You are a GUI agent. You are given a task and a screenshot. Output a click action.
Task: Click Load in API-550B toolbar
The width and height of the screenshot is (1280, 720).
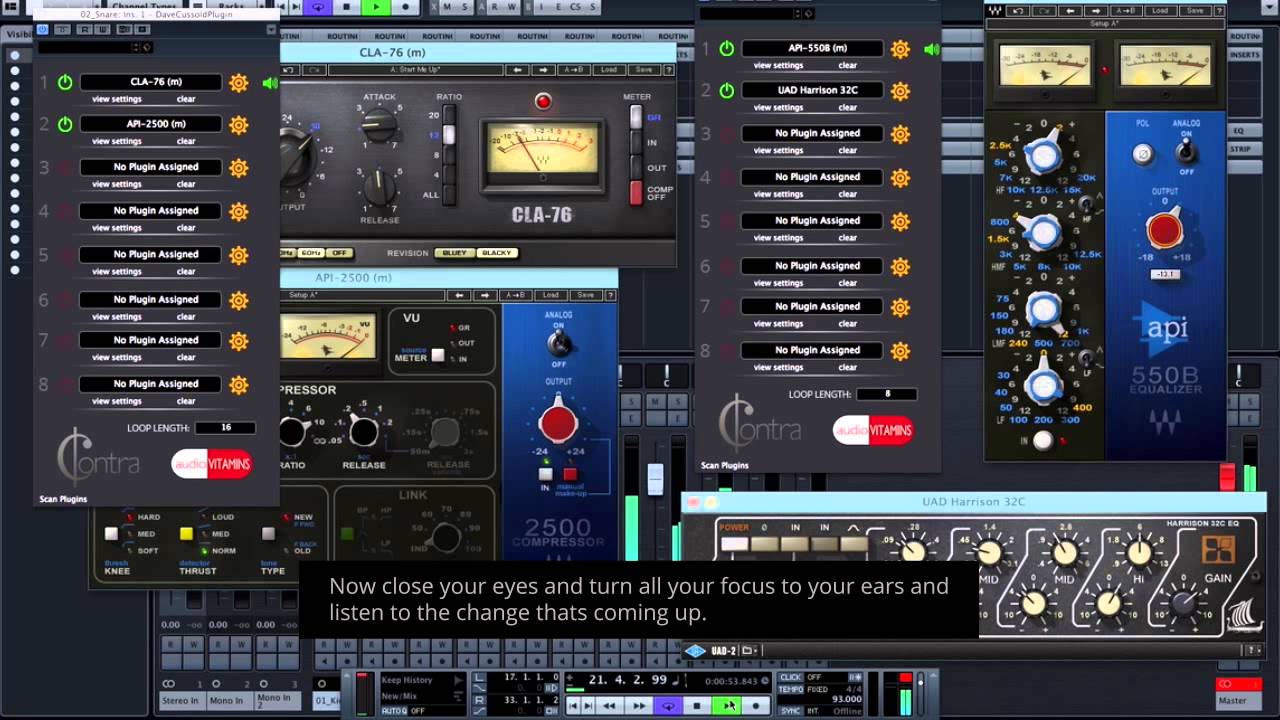click(1160, 10)
